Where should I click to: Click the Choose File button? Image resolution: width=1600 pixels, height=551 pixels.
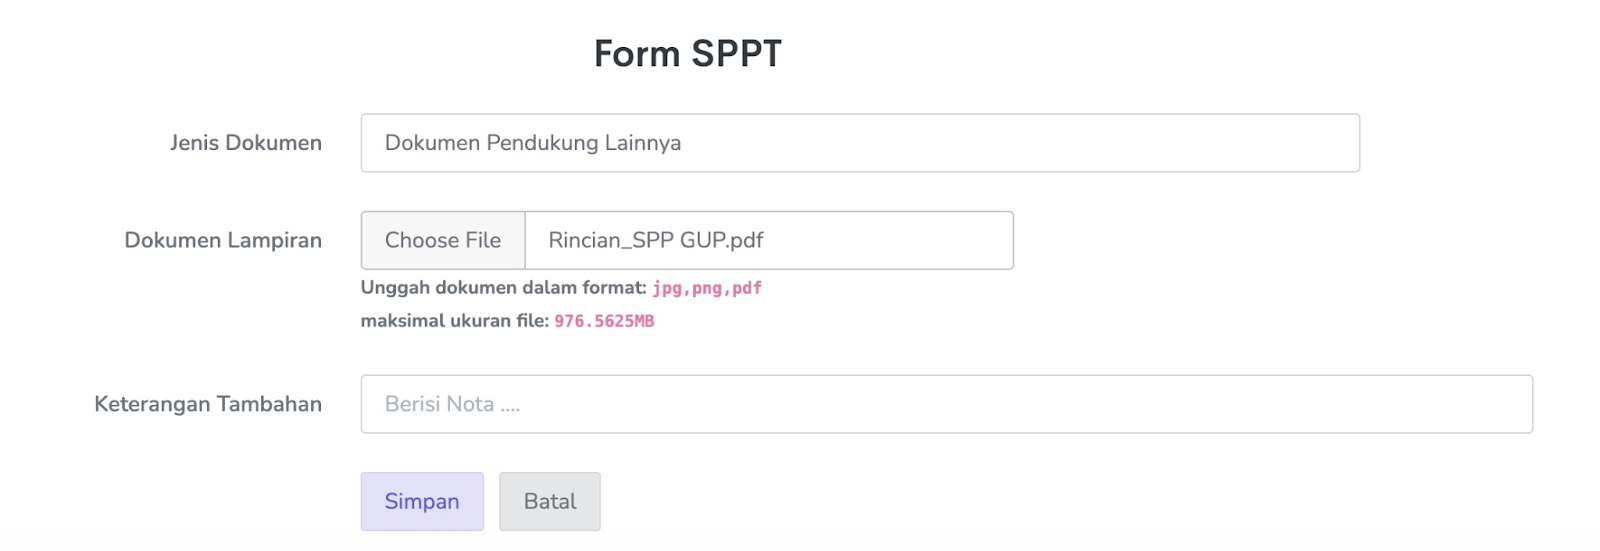point(443,240)
